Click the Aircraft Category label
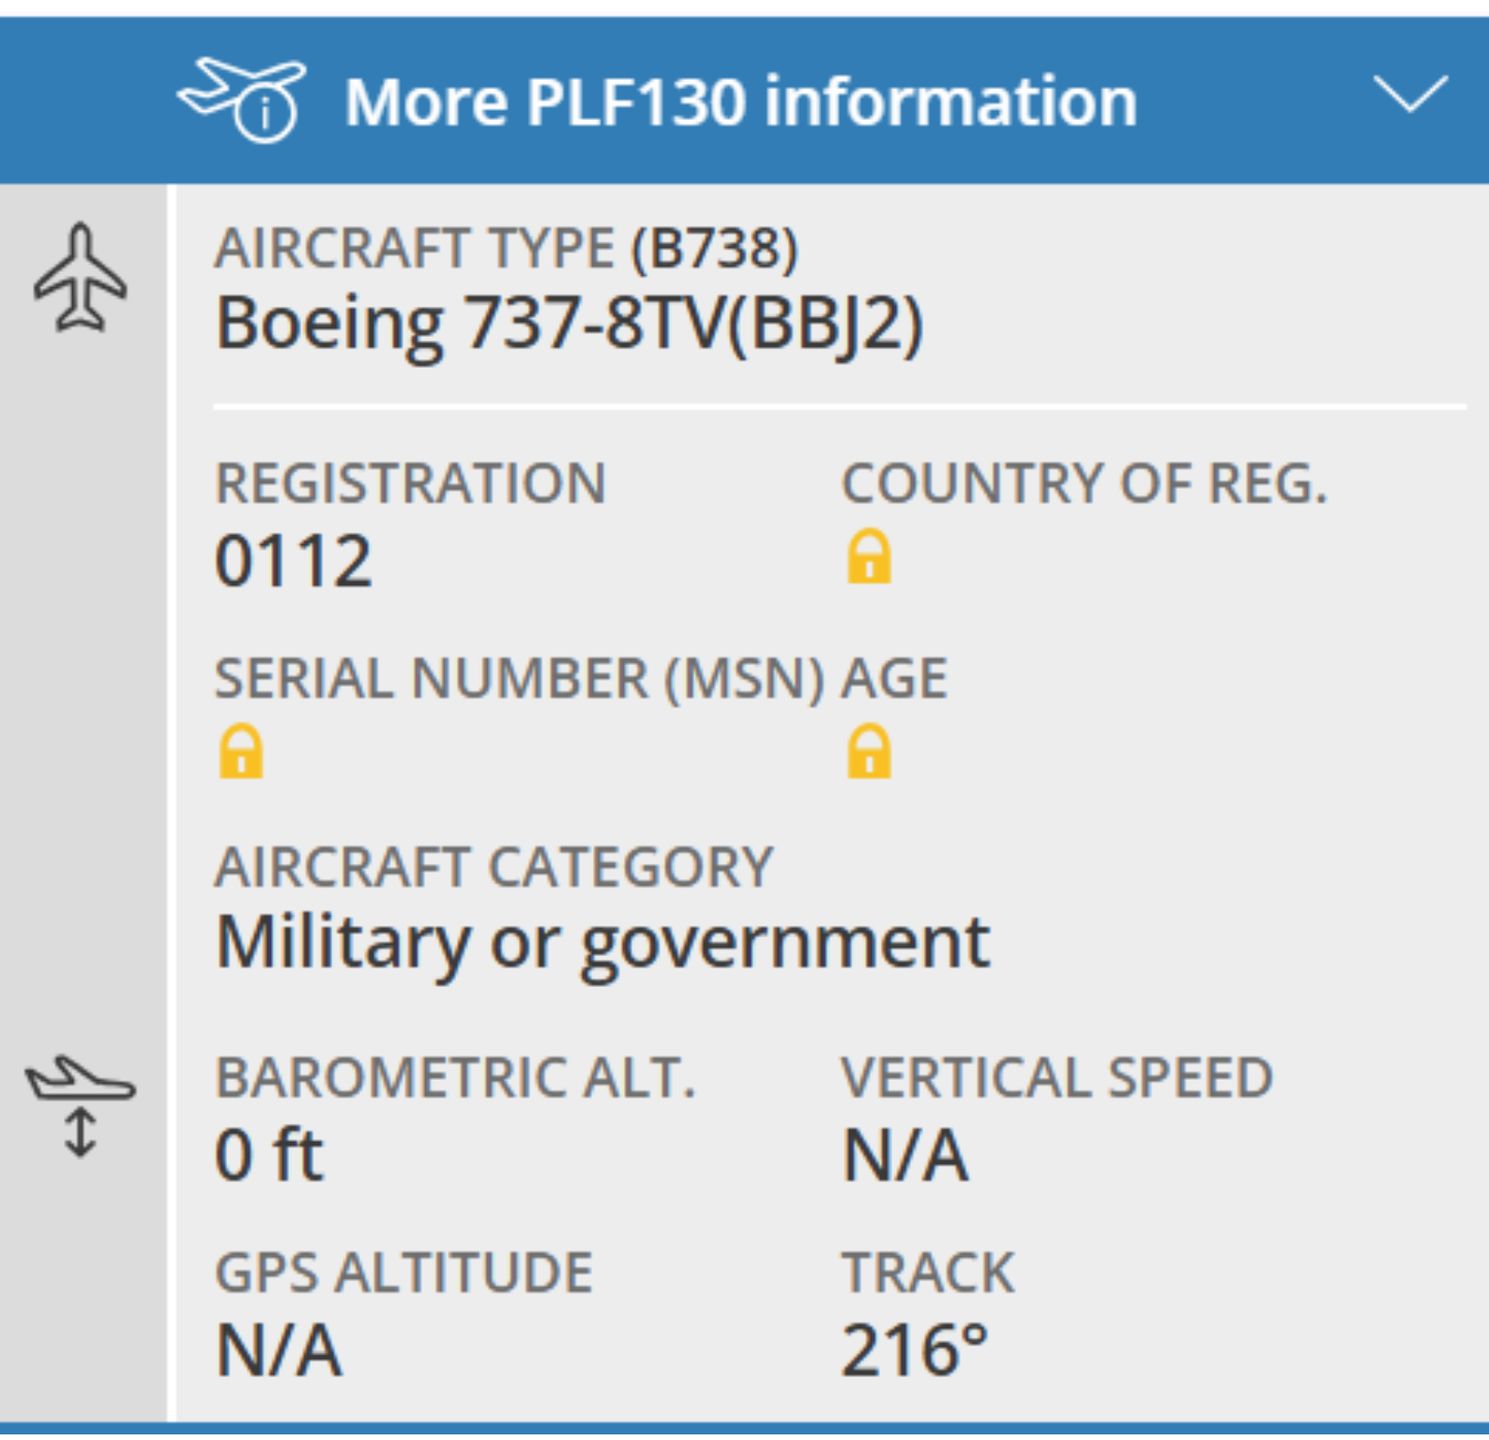The height and width of the screenshot is (1440, 1489). [x=494, y=867]
